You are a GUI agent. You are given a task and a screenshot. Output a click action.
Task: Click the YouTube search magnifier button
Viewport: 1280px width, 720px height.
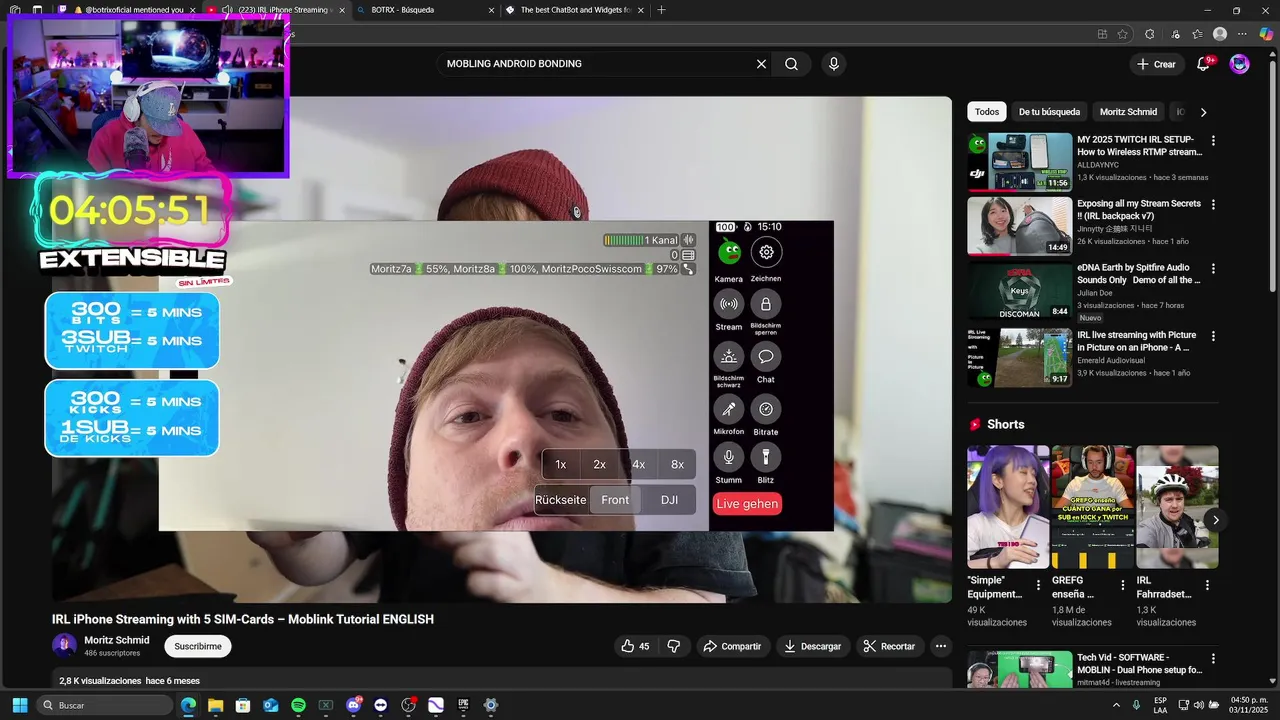(x=791, y=64)
